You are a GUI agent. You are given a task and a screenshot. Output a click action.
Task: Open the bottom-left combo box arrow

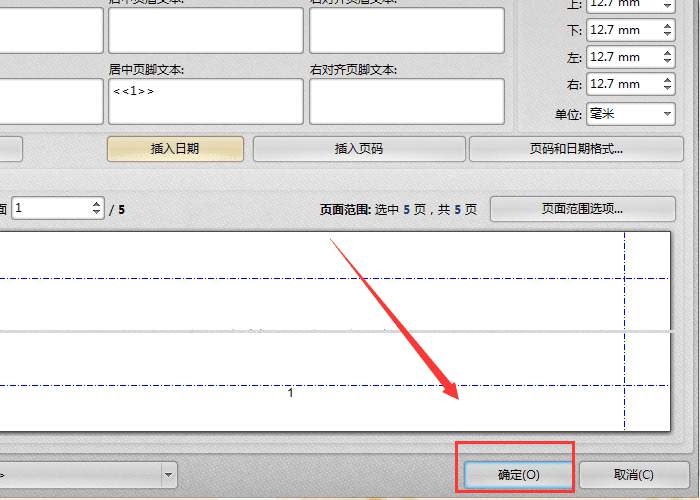click(x=168, y=475)
